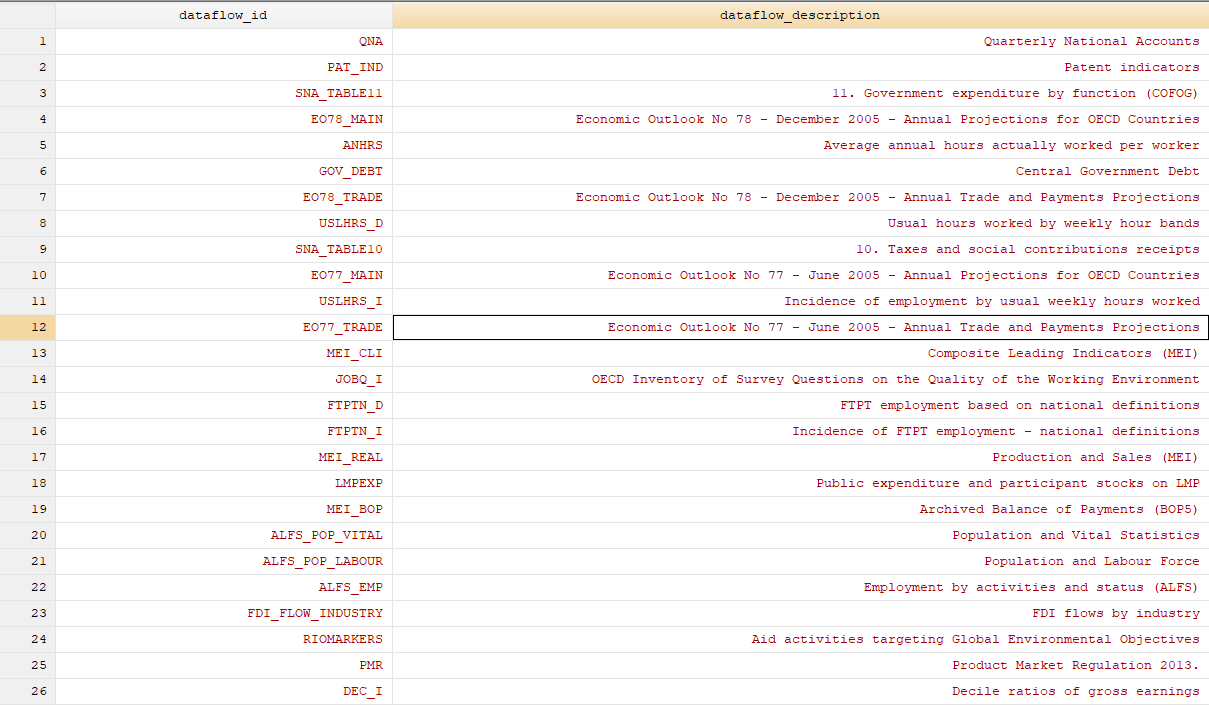This screenshot has height=705, width=1209.
Task: Click the USLHRS_D cell
Action: coord(223,223)
